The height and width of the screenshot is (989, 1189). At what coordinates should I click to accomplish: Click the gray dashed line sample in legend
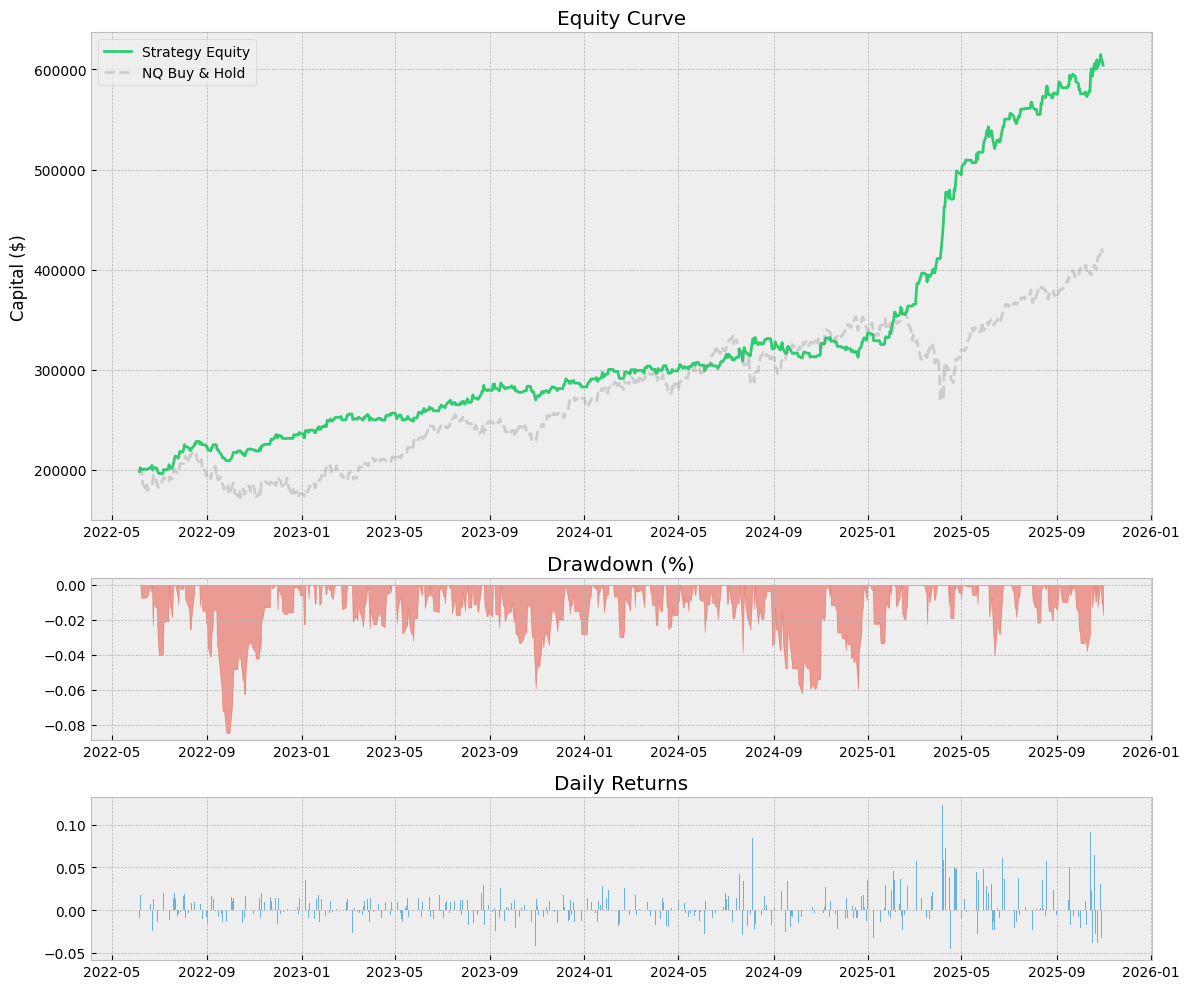coord(119,73)
